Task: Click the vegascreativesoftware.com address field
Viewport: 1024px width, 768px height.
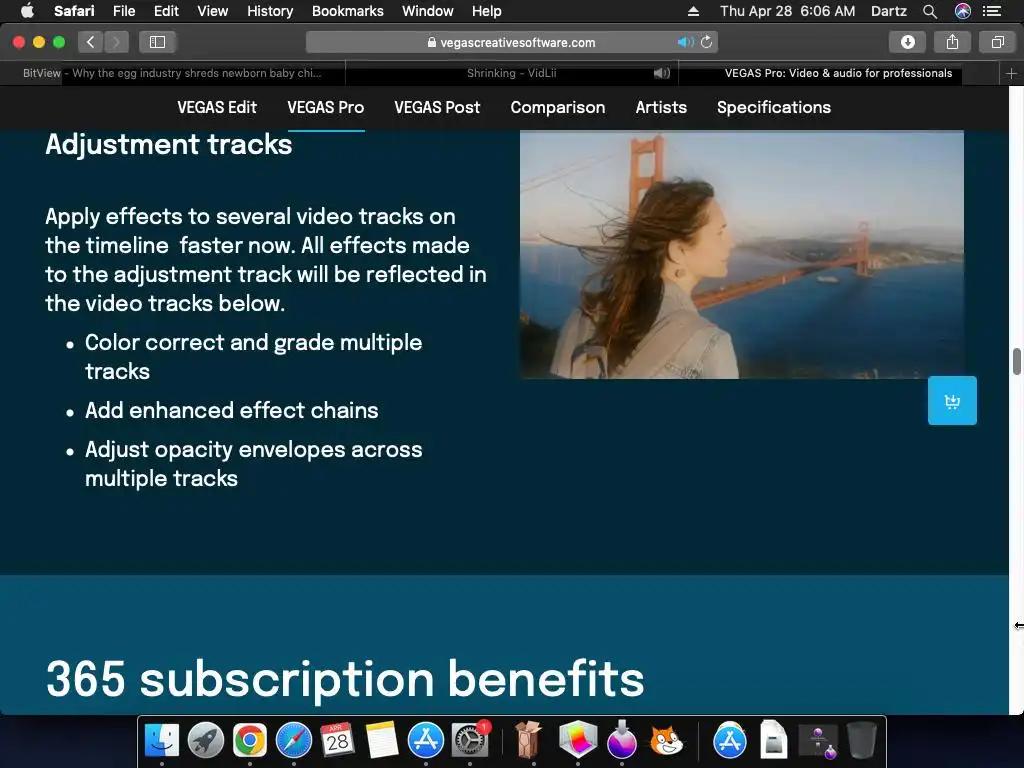Action: point(511,42)
